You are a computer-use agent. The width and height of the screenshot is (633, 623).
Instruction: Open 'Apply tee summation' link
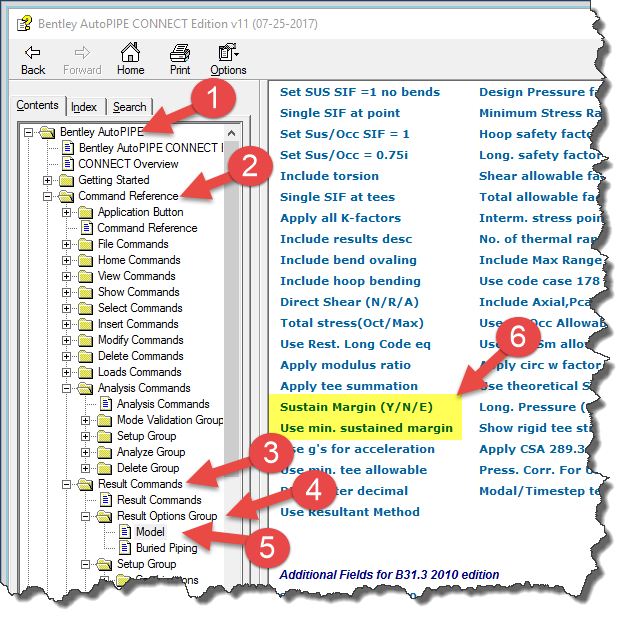(x=349, y=386)
